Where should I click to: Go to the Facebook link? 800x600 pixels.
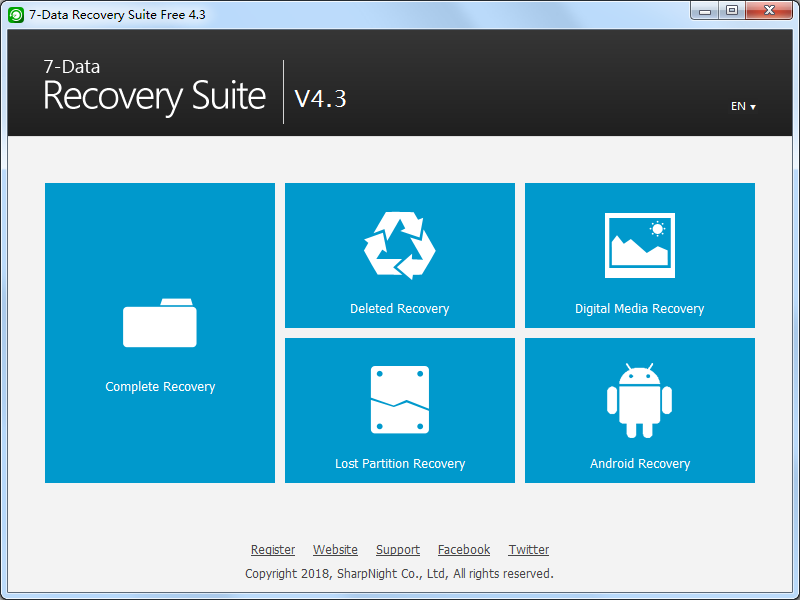click(x=464, y=550)
